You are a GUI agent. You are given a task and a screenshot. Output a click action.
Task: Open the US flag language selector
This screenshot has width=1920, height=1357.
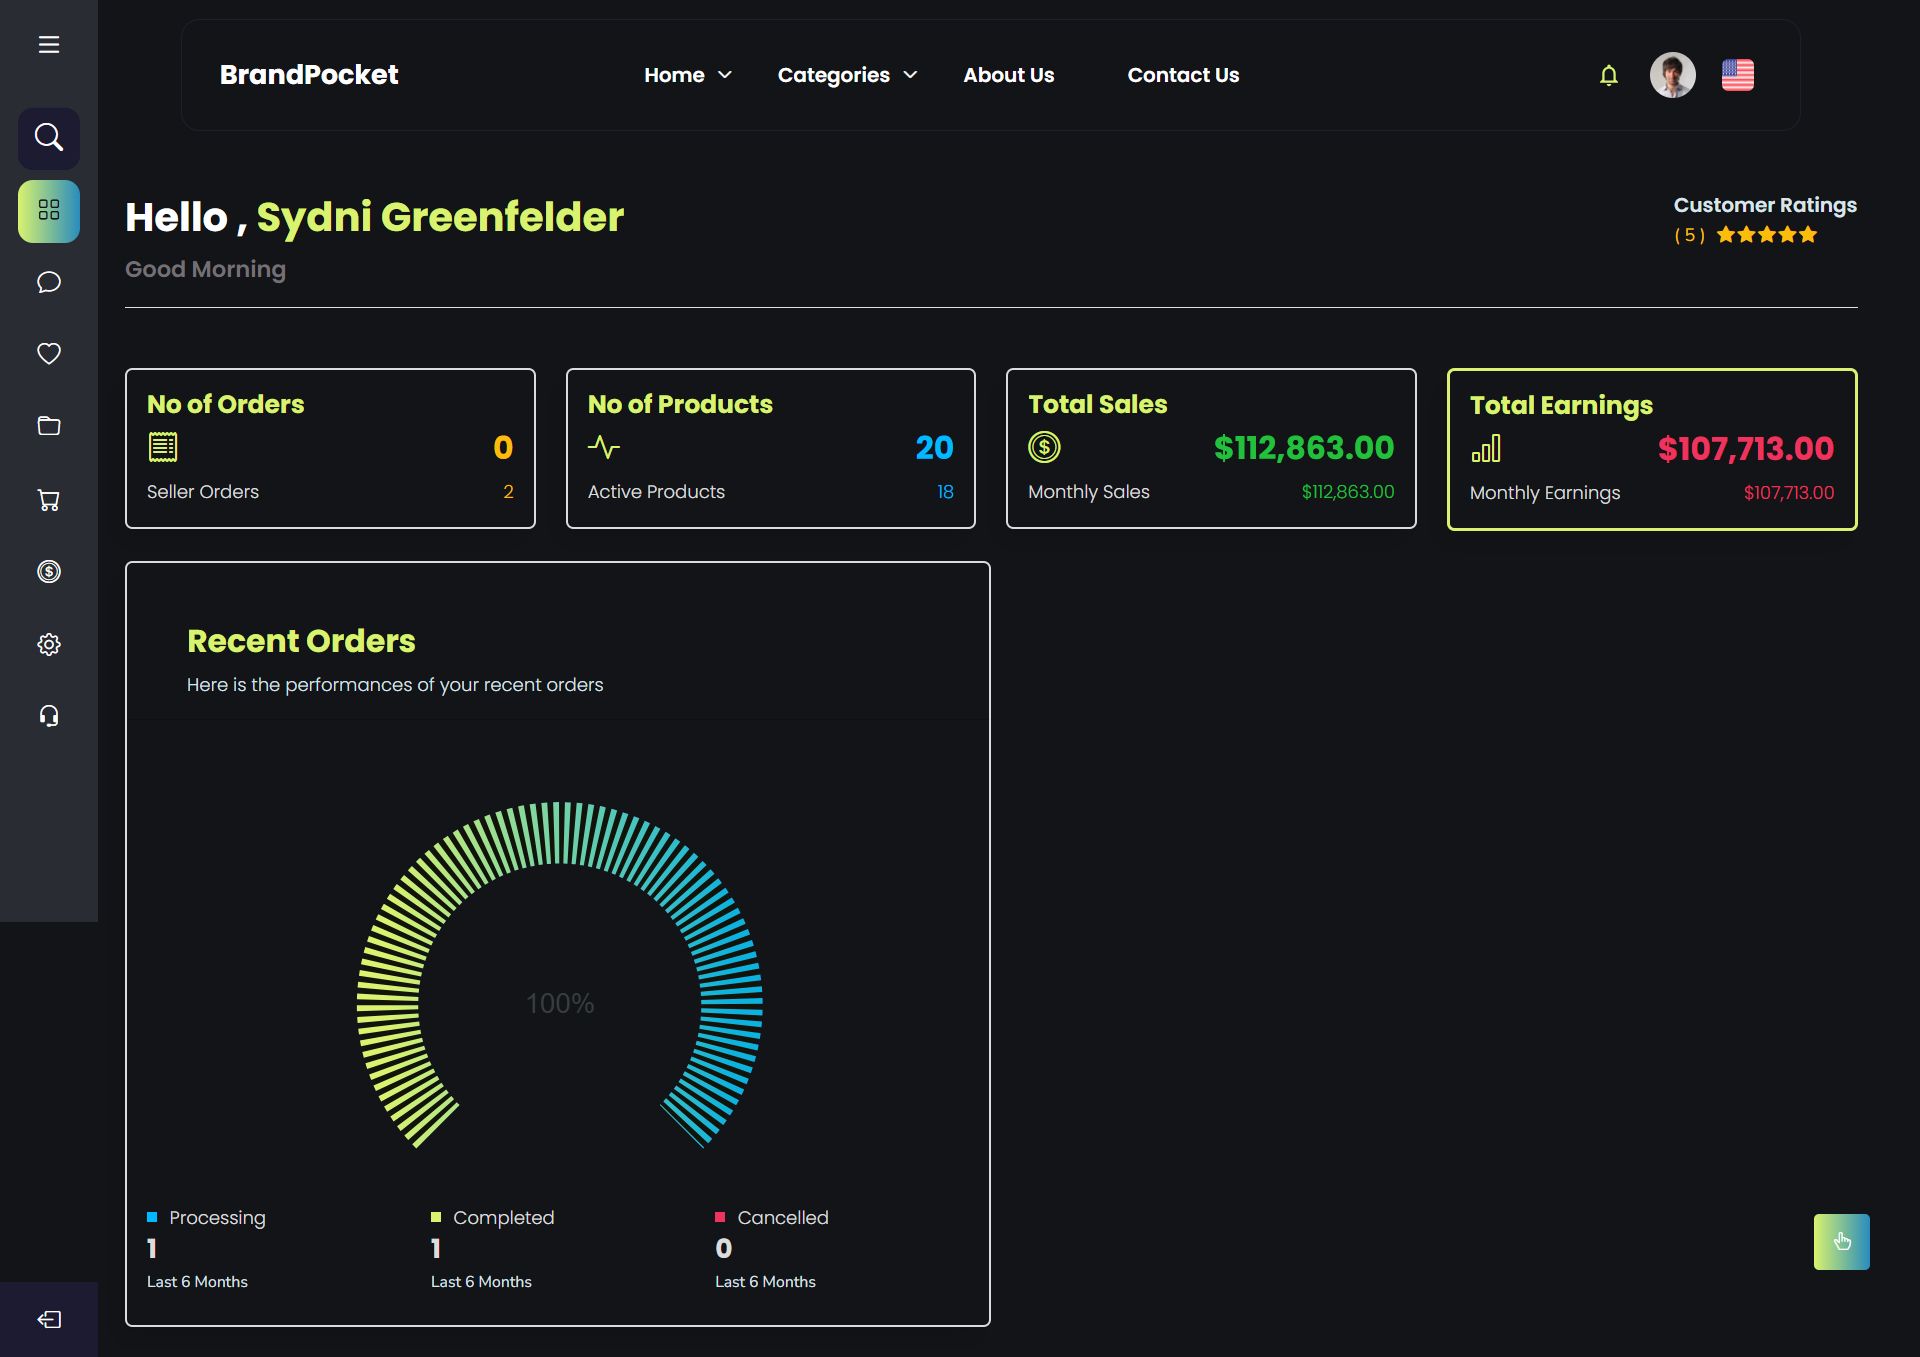(1737, 75)
